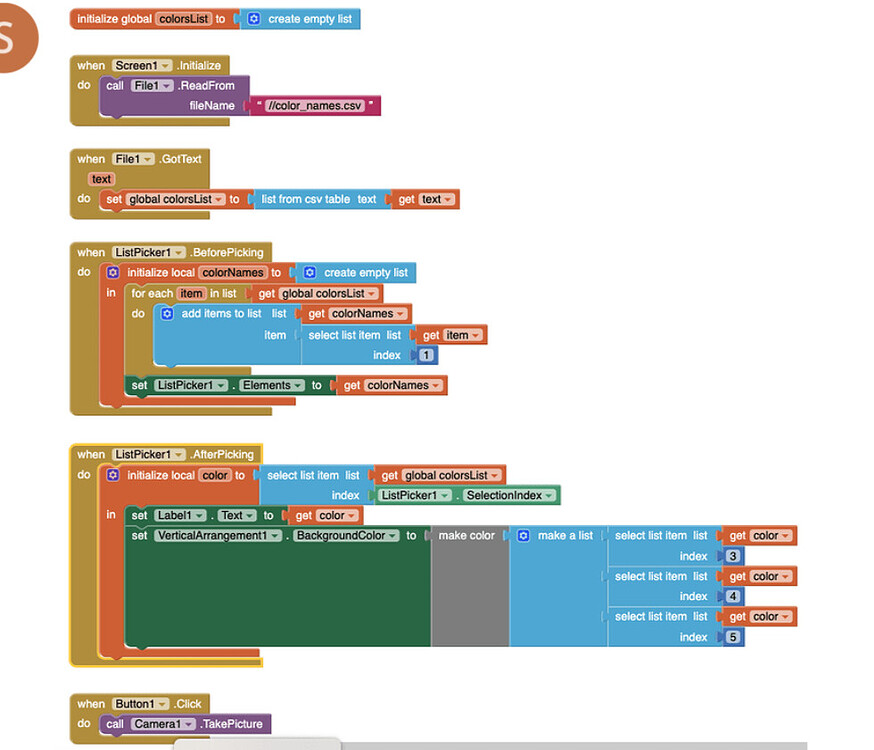This screenshot has width=874, height=750.
Task: Open the gear on initialize local color block
Action: pos(111,475)
